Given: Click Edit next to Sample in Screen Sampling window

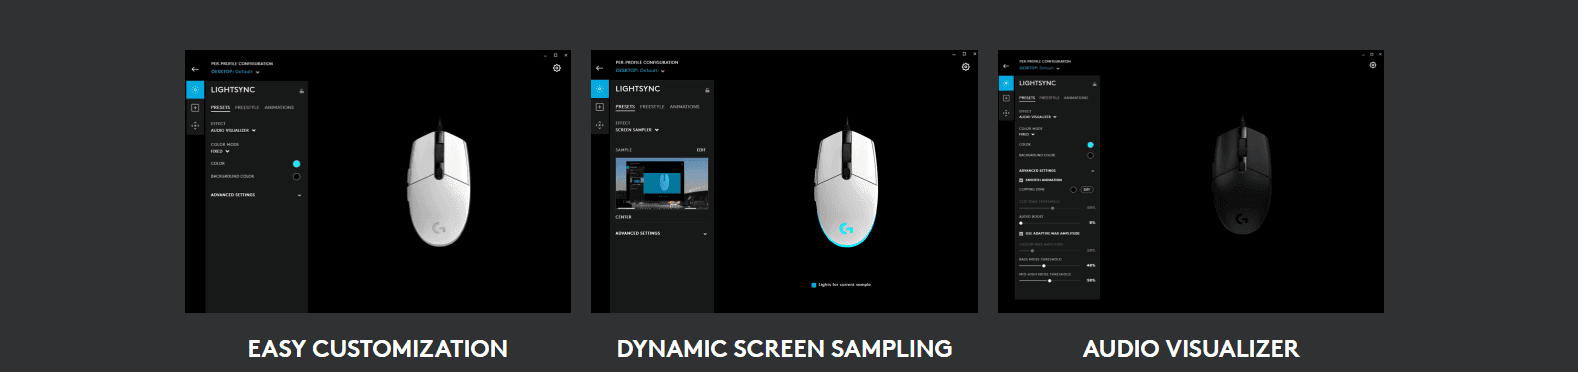Looking at the screenshot, I should point(701,150).
